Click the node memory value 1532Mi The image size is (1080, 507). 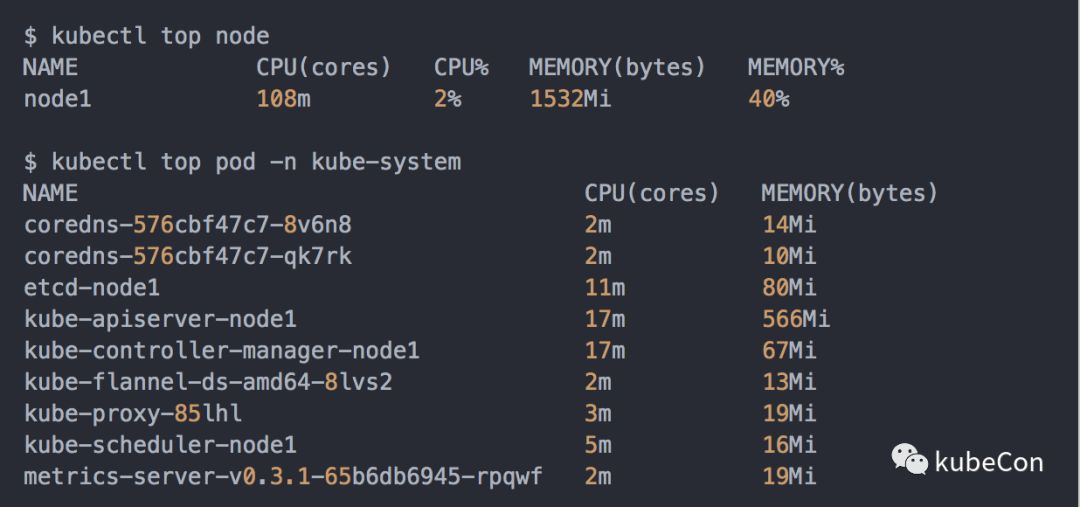point(570,99)
